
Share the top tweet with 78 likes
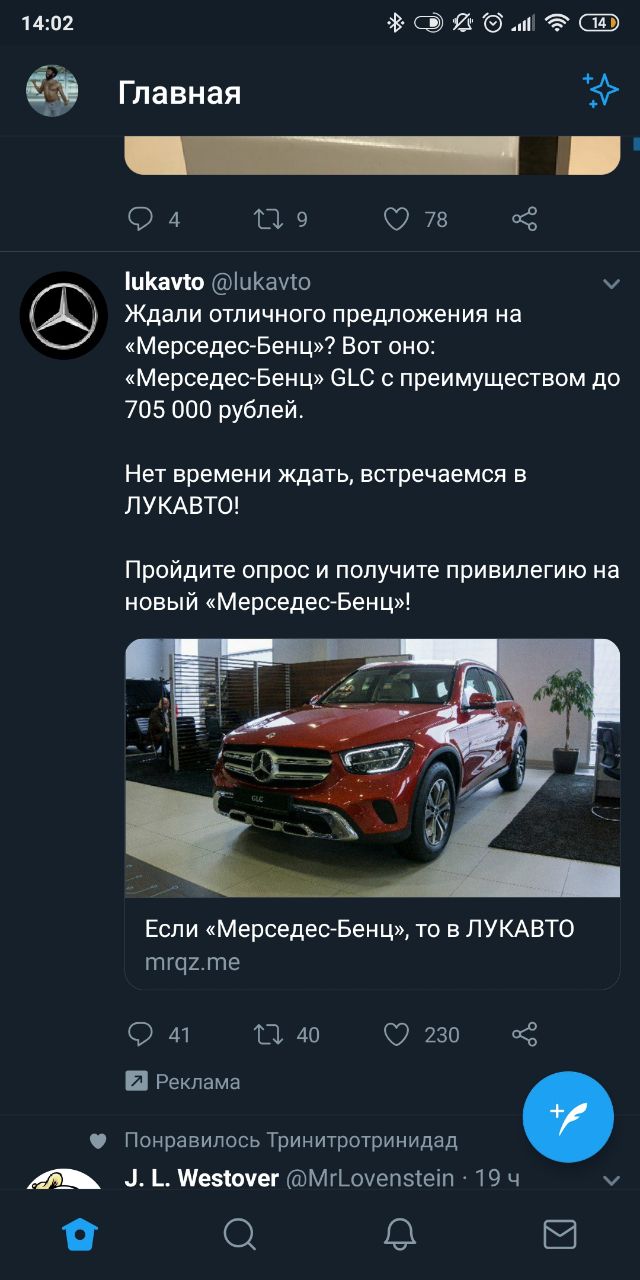(x=525, y=218)
